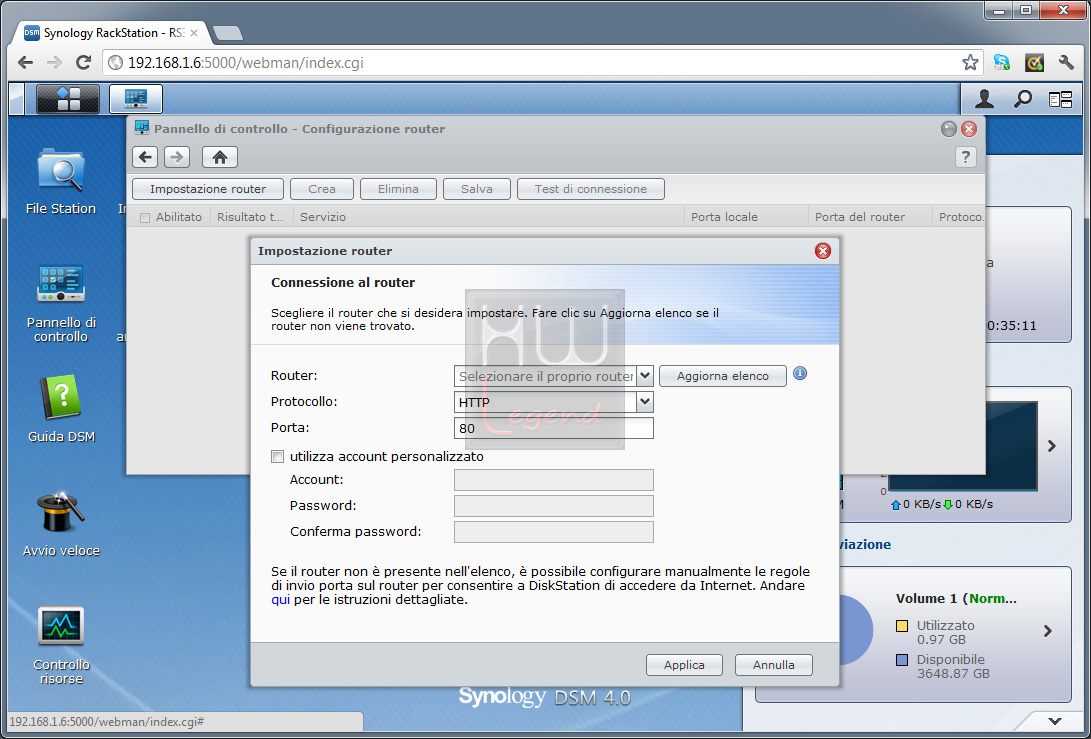Open Controllo risorse monitor icon
Screen dimensions: 1091x739
[x=61, y=645]
